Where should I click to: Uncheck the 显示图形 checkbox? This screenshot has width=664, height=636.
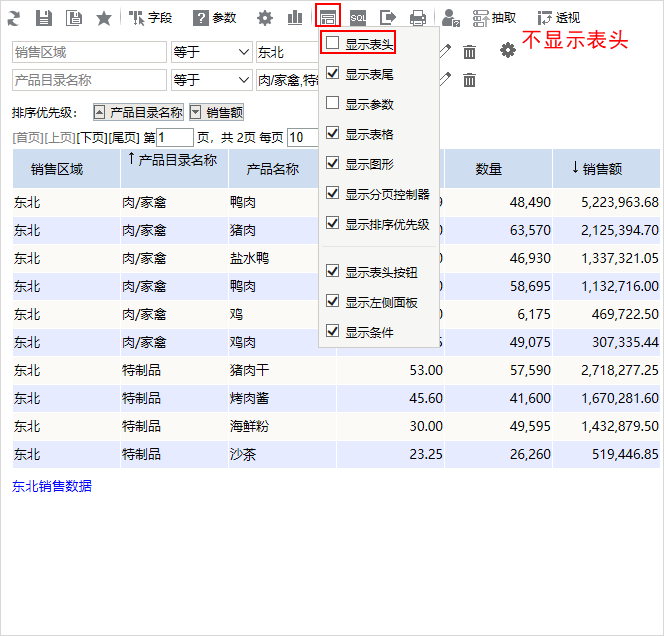(332, 163)
